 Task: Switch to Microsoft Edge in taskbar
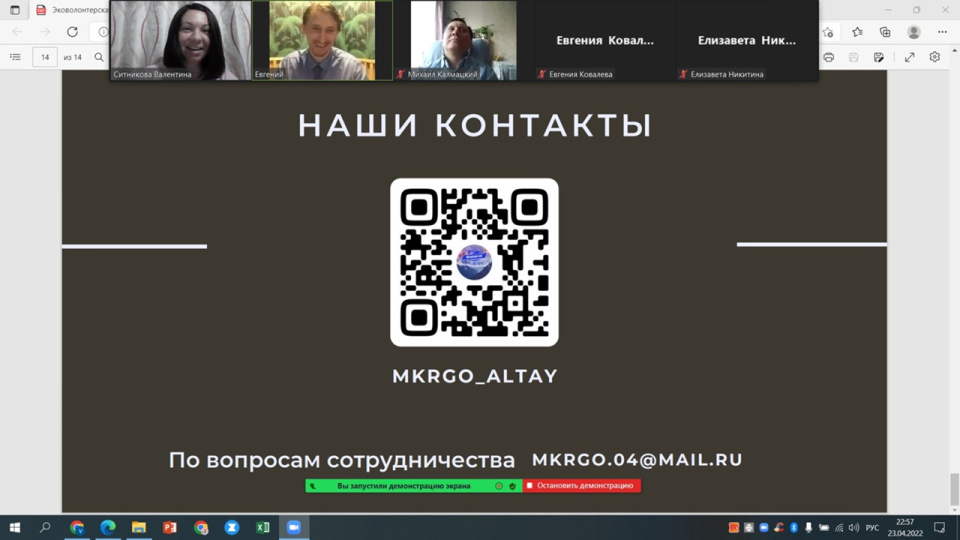[x=108, y=527]
